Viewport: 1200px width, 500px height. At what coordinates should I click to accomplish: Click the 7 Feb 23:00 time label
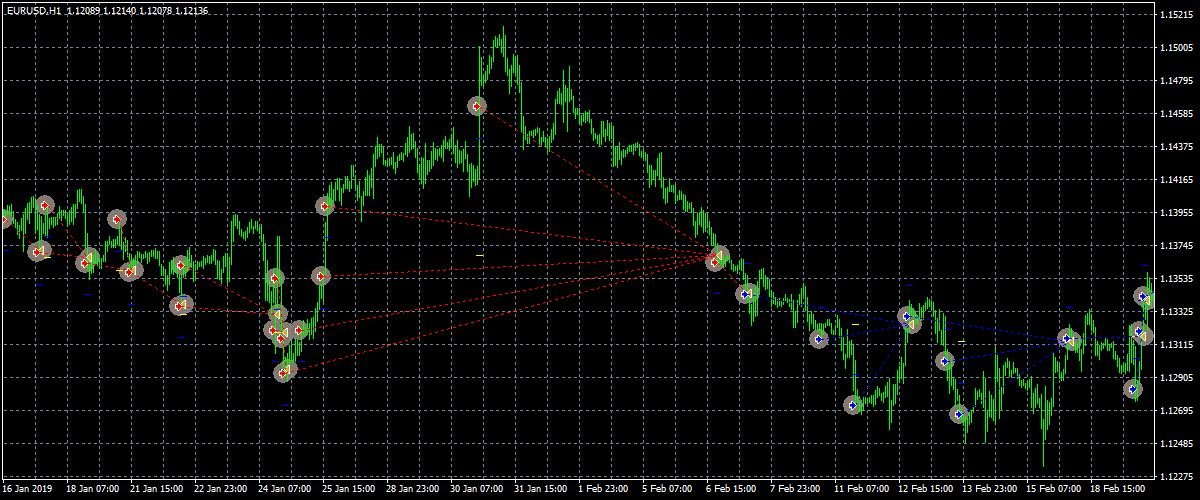click(x=796, y=489)
